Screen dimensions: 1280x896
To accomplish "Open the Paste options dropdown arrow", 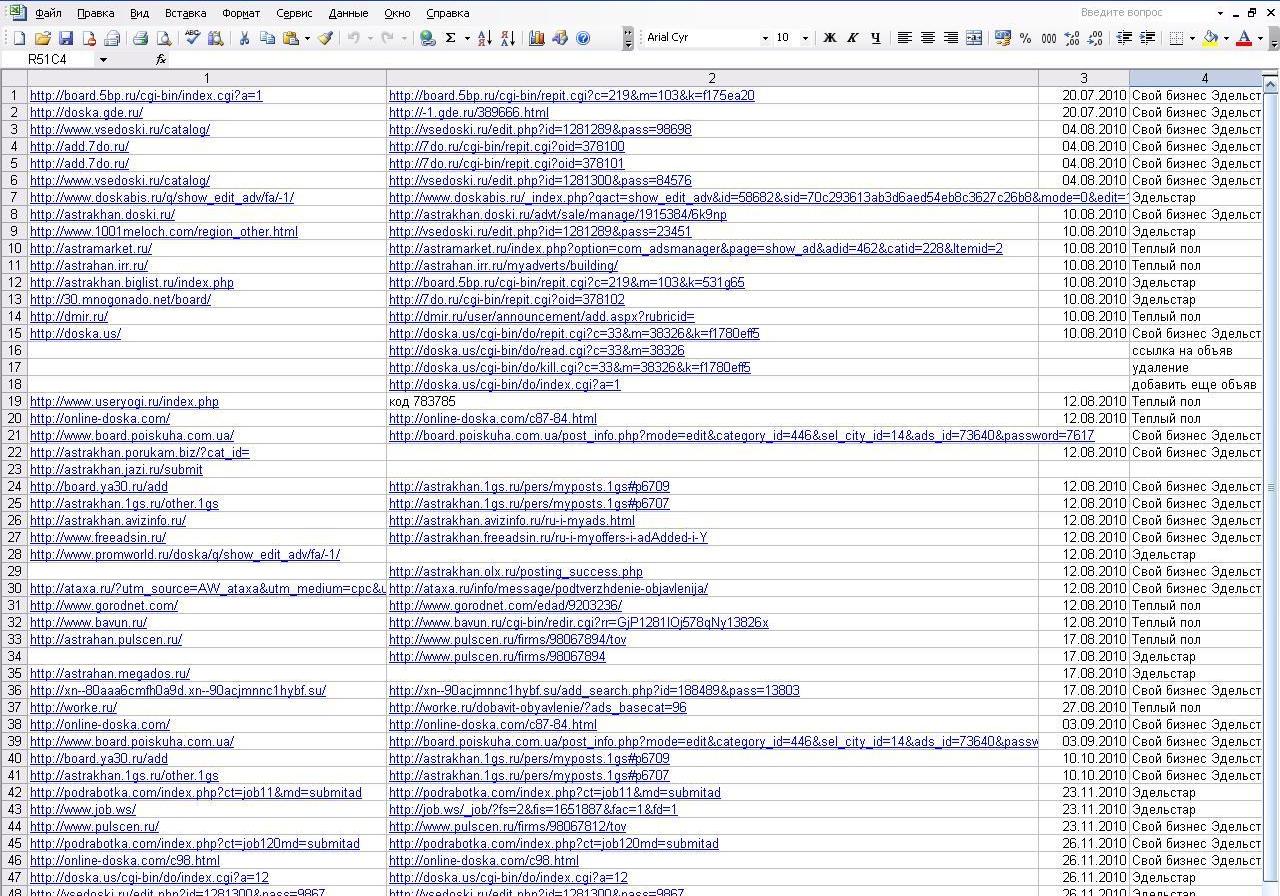I will coord(306,38).
